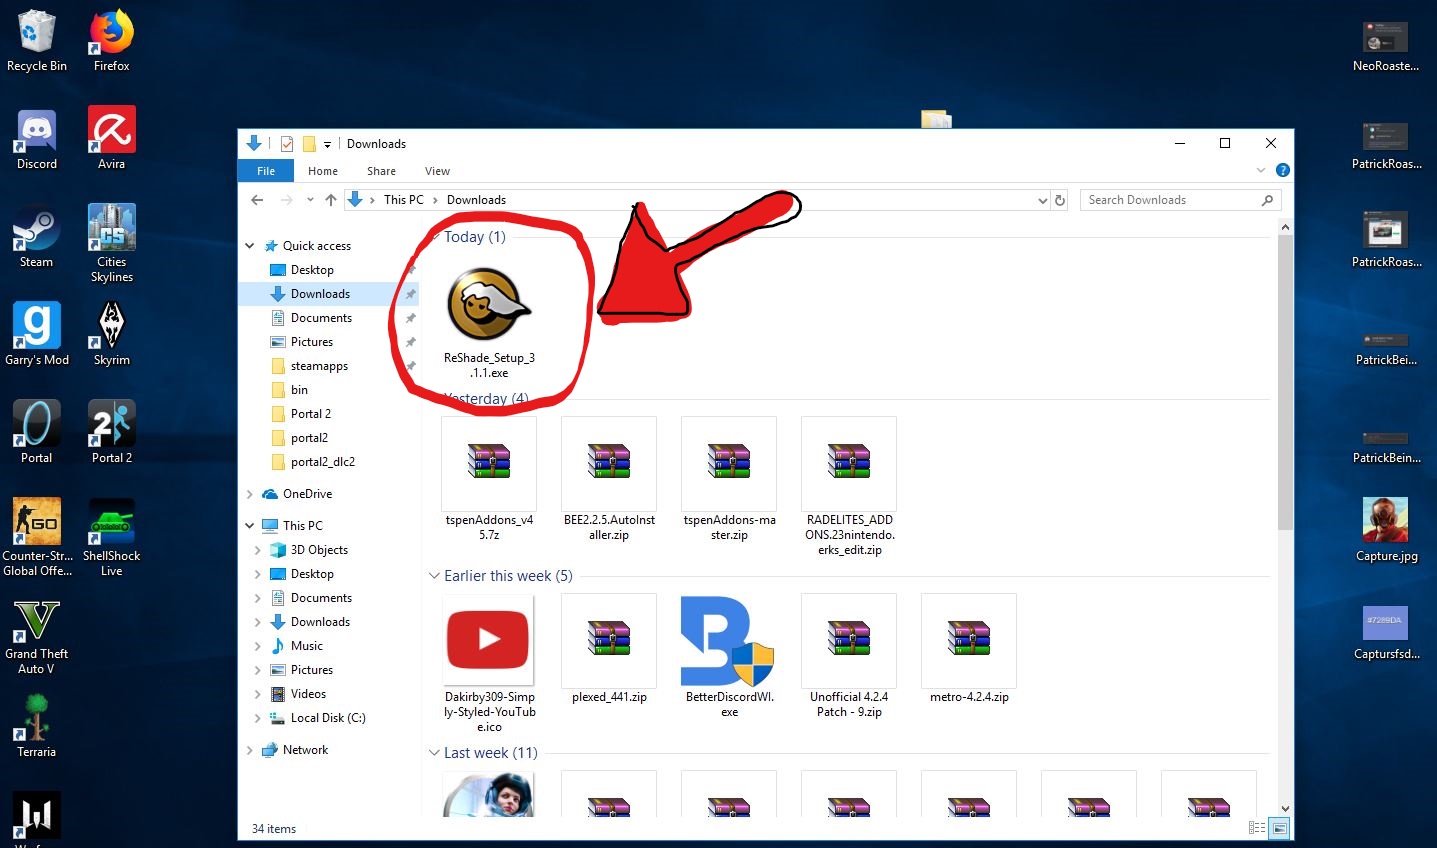
Task: Collapse the Quick access tree node
Action: (x=250, y=246)
